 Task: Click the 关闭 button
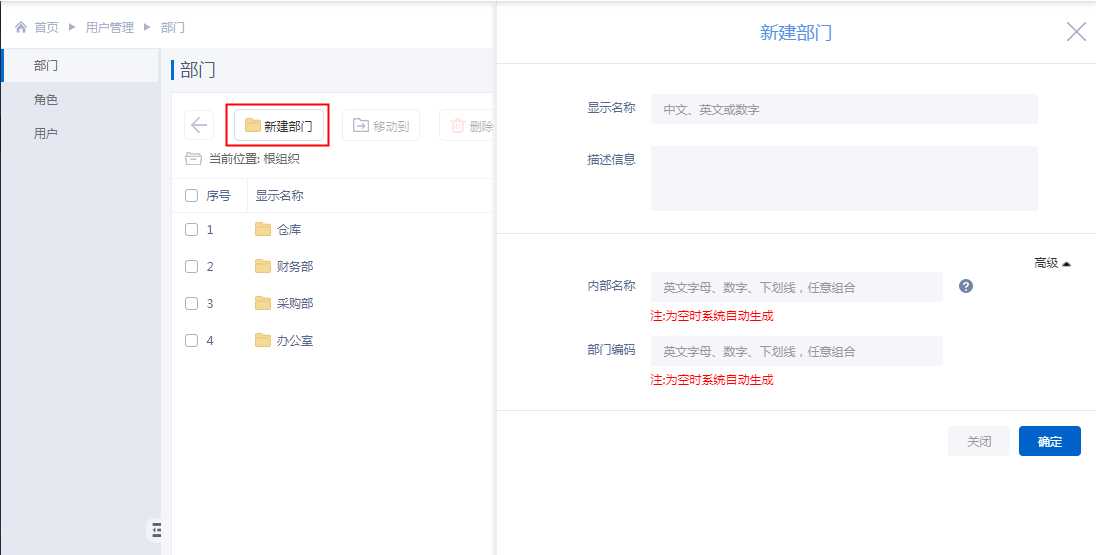[x=978, y=441]
